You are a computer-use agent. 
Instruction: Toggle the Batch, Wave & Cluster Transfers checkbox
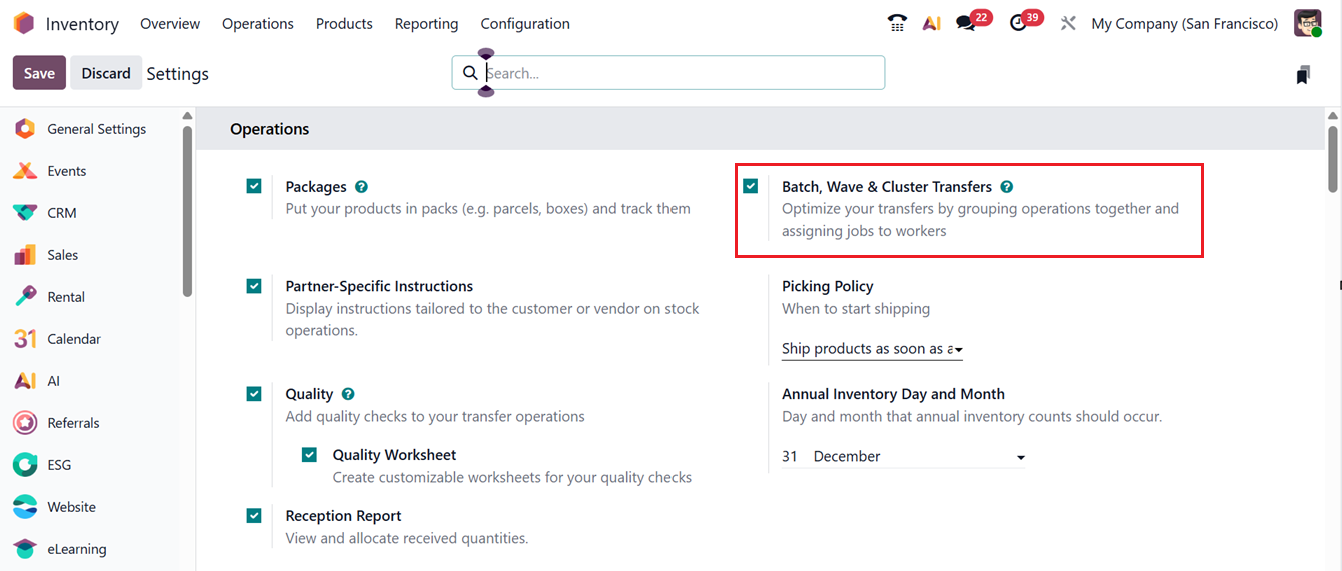[x=751, y=186]
